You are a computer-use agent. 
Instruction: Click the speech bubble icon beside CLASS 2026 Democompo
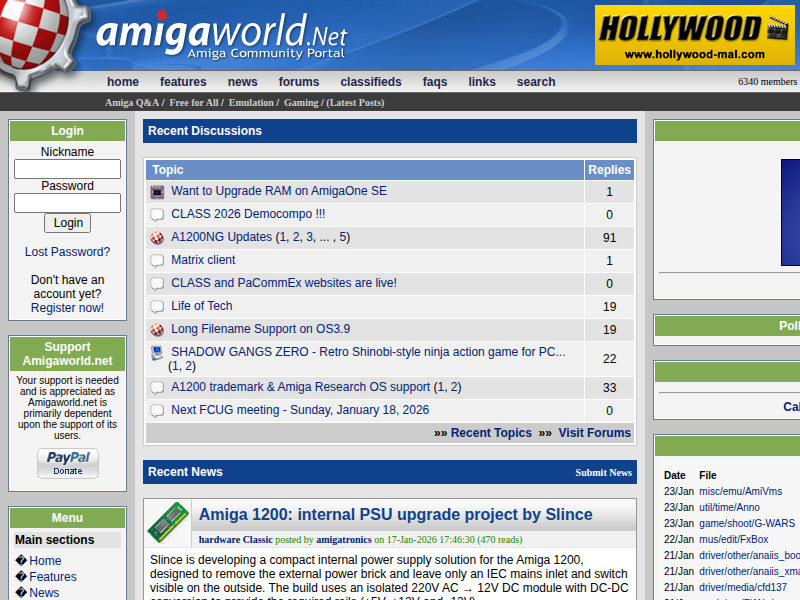click(157, 215)
